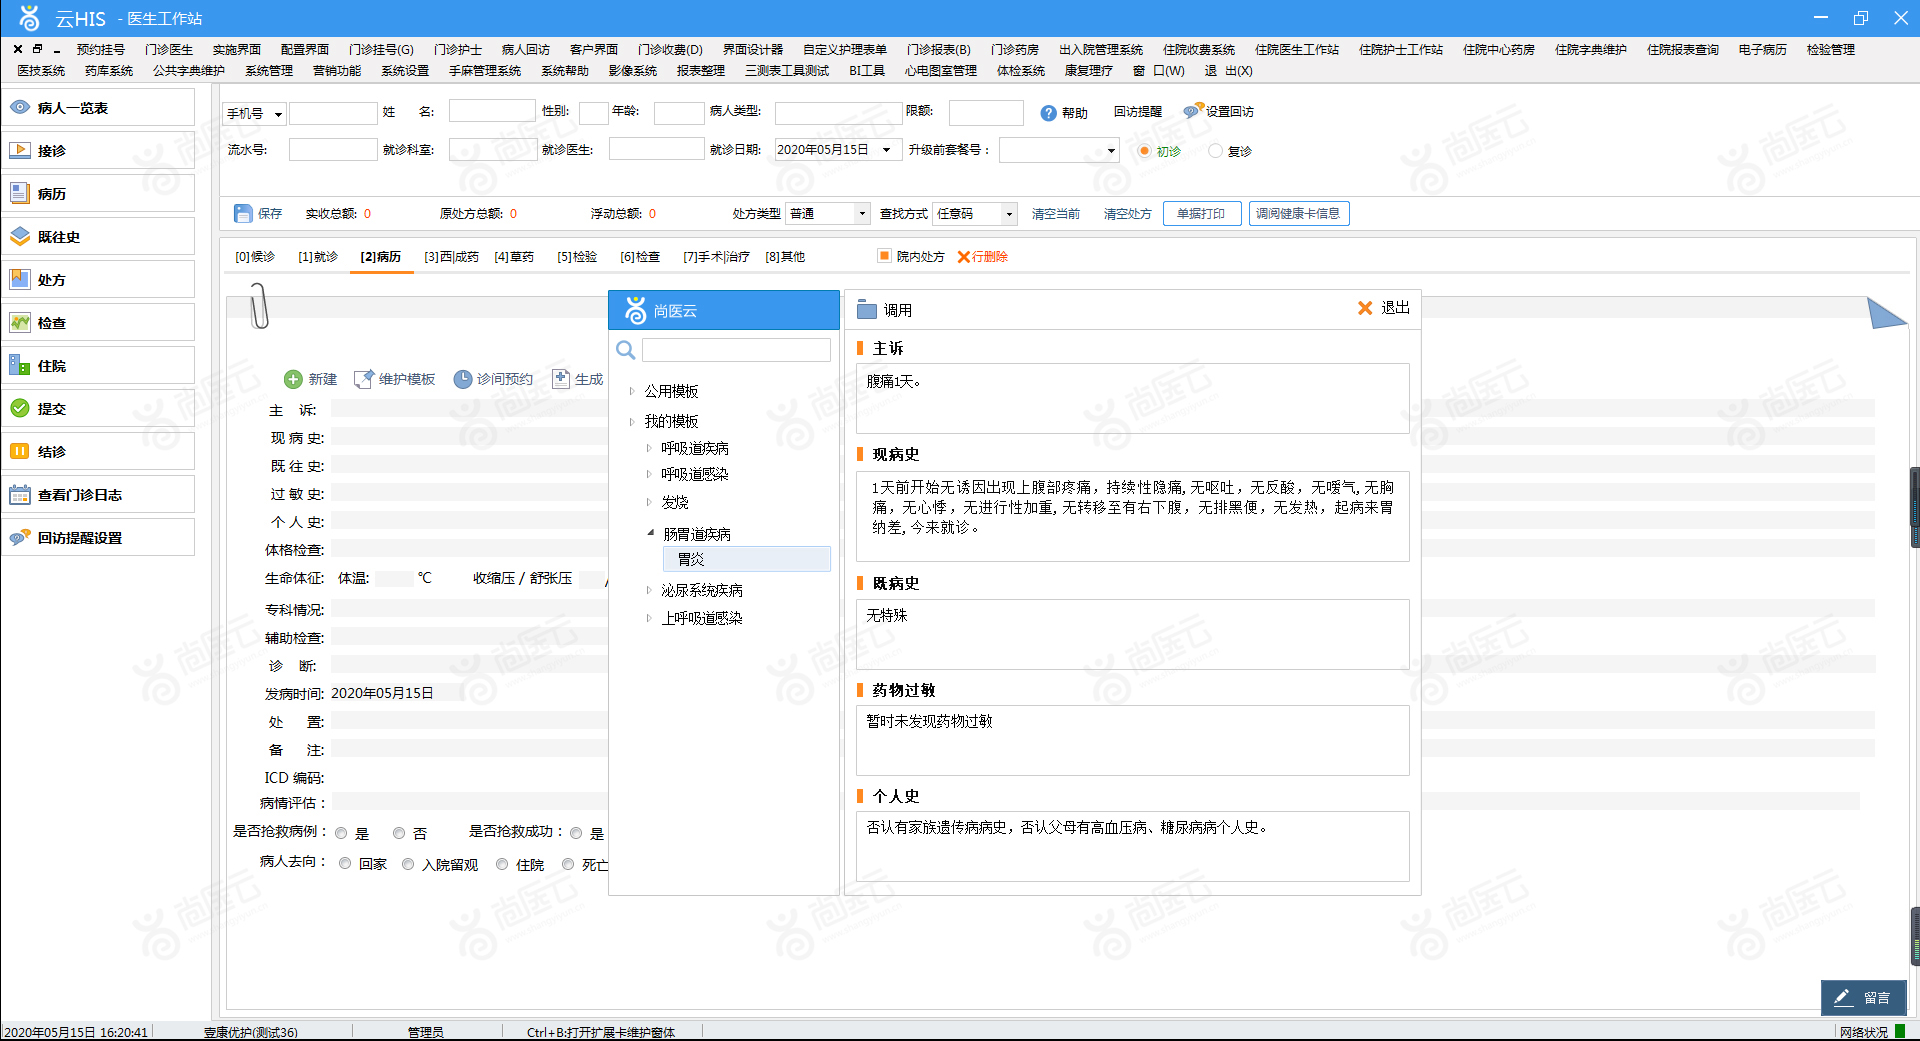1920x1041 pixels.
Task: Click the 清空当前 link
Action: point(1056,214)
